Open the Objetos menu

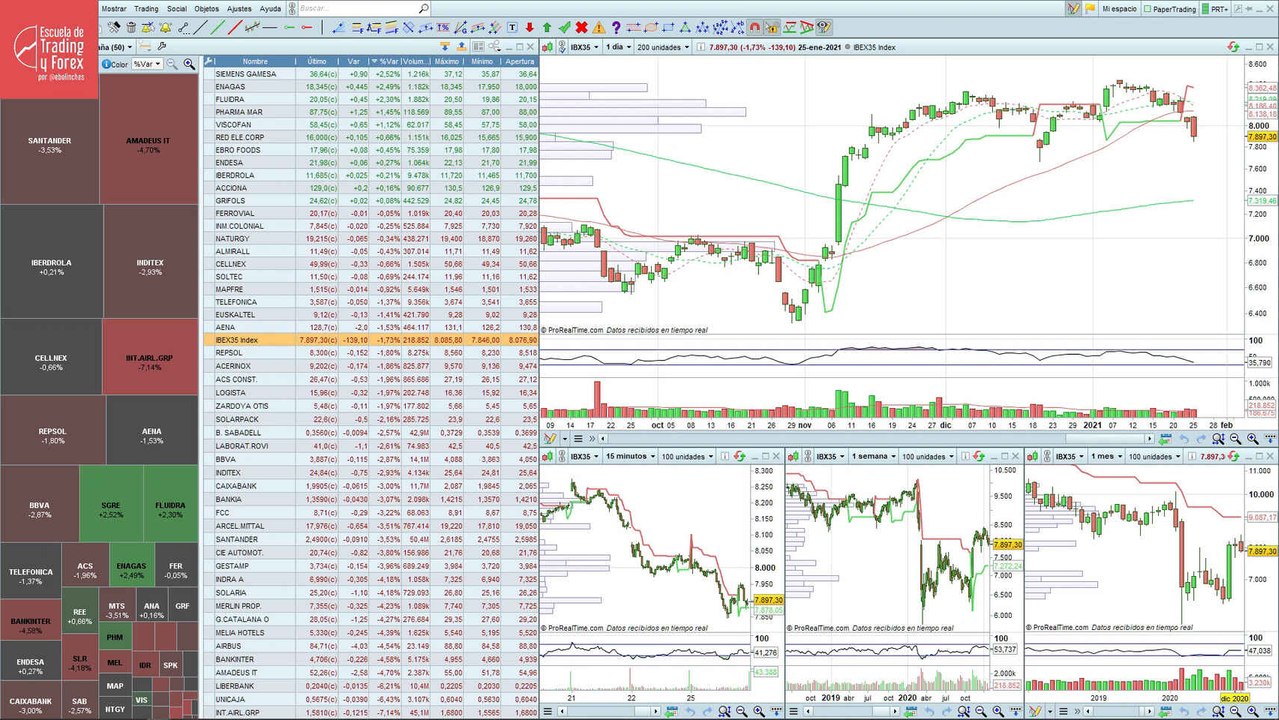pyautogui.click(x=207, y=8)
